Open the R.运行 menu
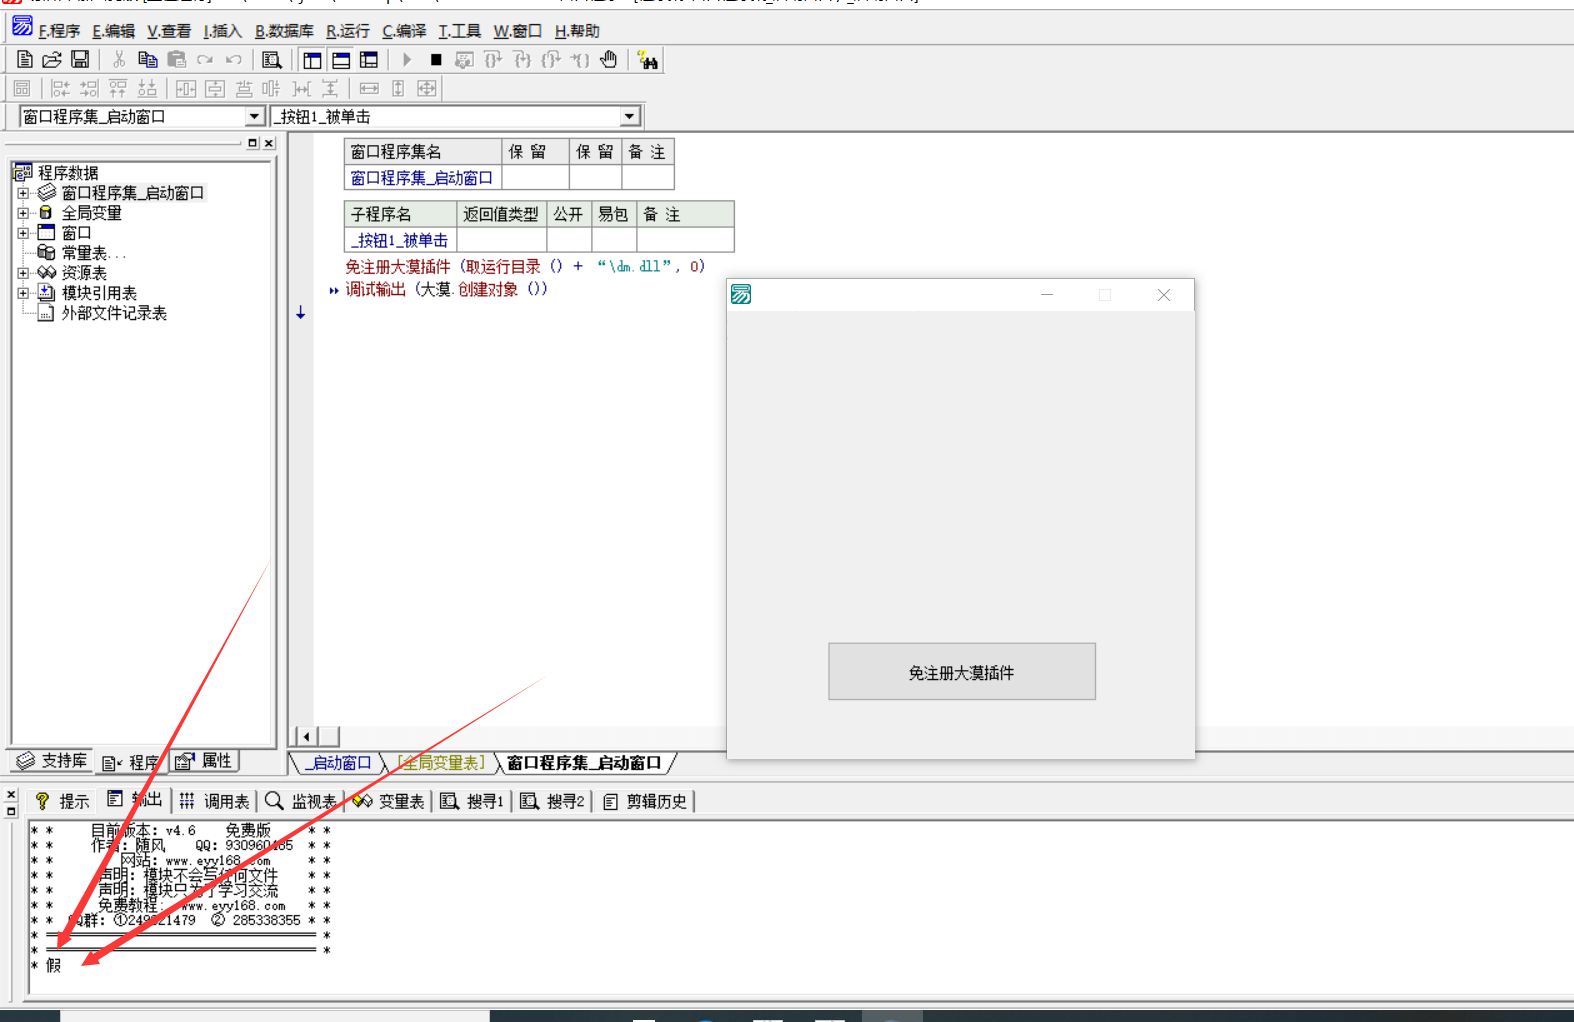Image resolution: width=1574 pixels, height=1022 pixels. click(x=347, y=31)
